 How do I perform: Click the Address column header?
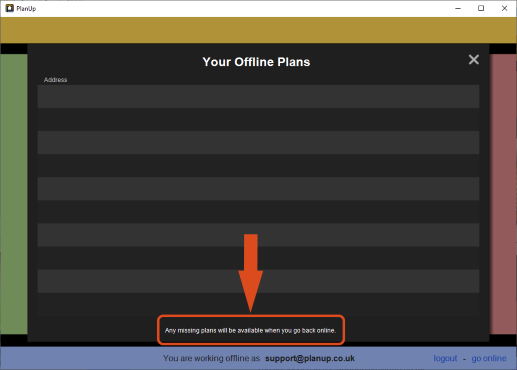point(55,80)
